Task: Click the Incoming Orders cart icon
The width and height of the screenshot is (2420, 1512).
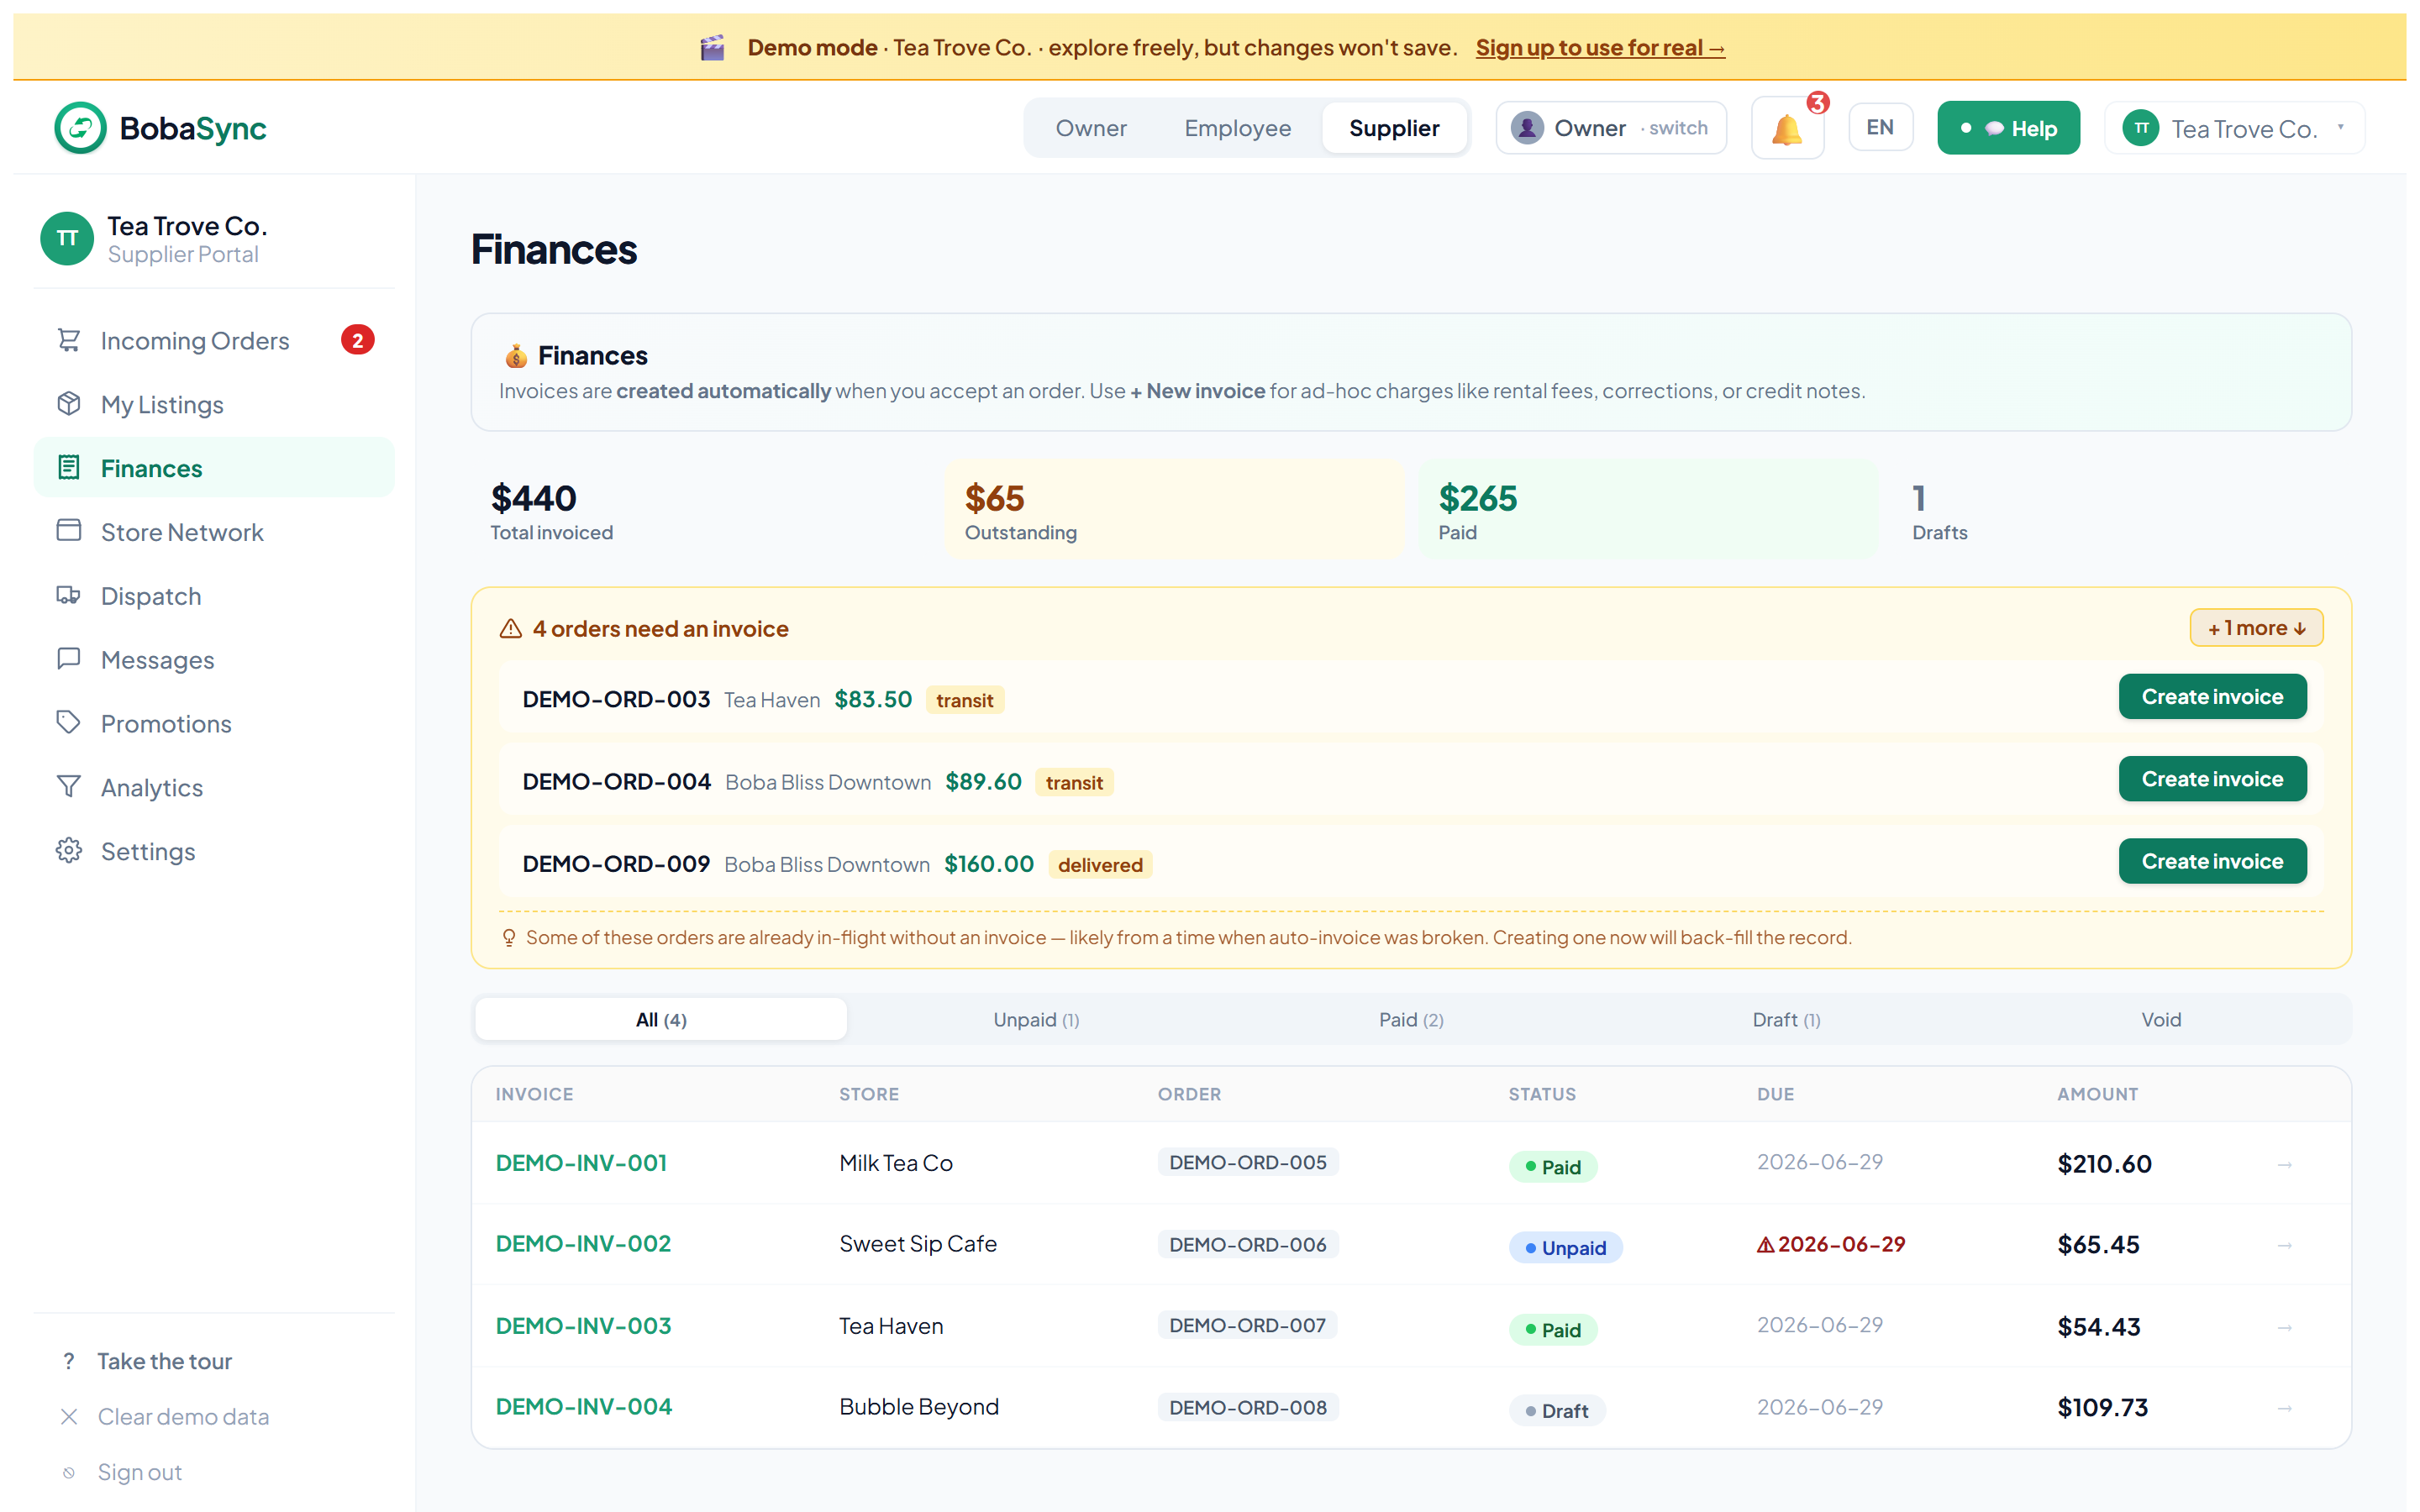Action: click(68, 340)
